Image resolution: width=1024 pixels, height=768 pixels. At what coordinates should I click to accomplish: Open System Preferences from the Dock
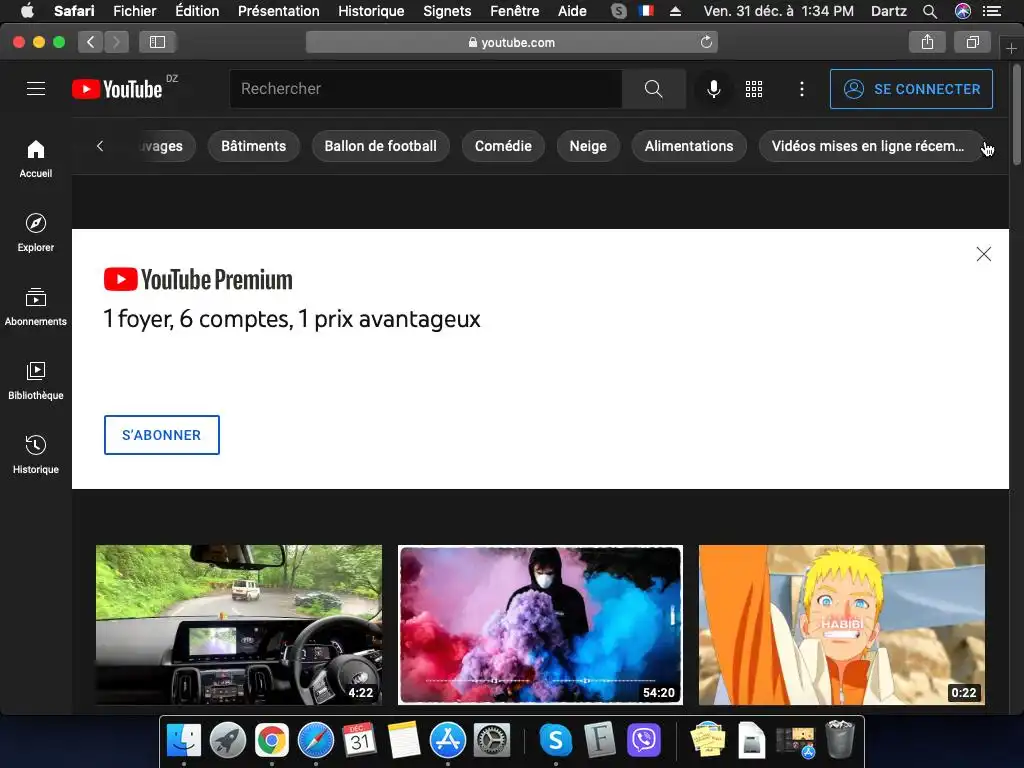coord(491,740)
